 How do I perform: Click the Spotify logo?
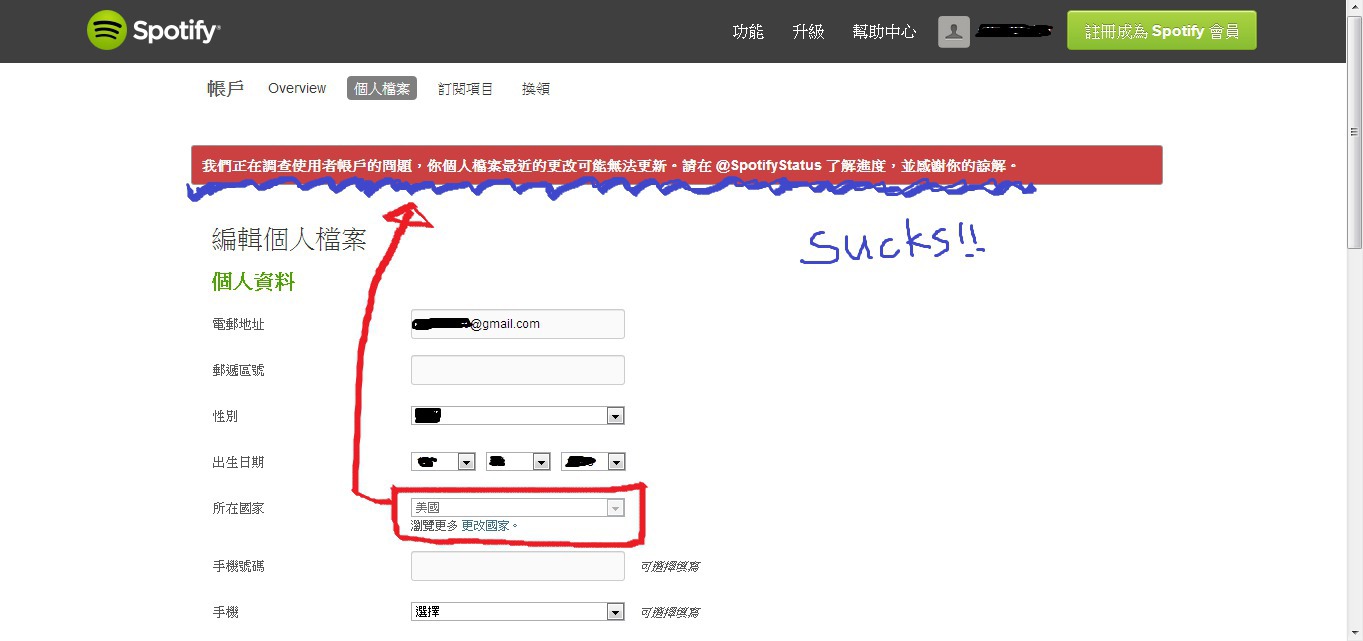point(153,31)
